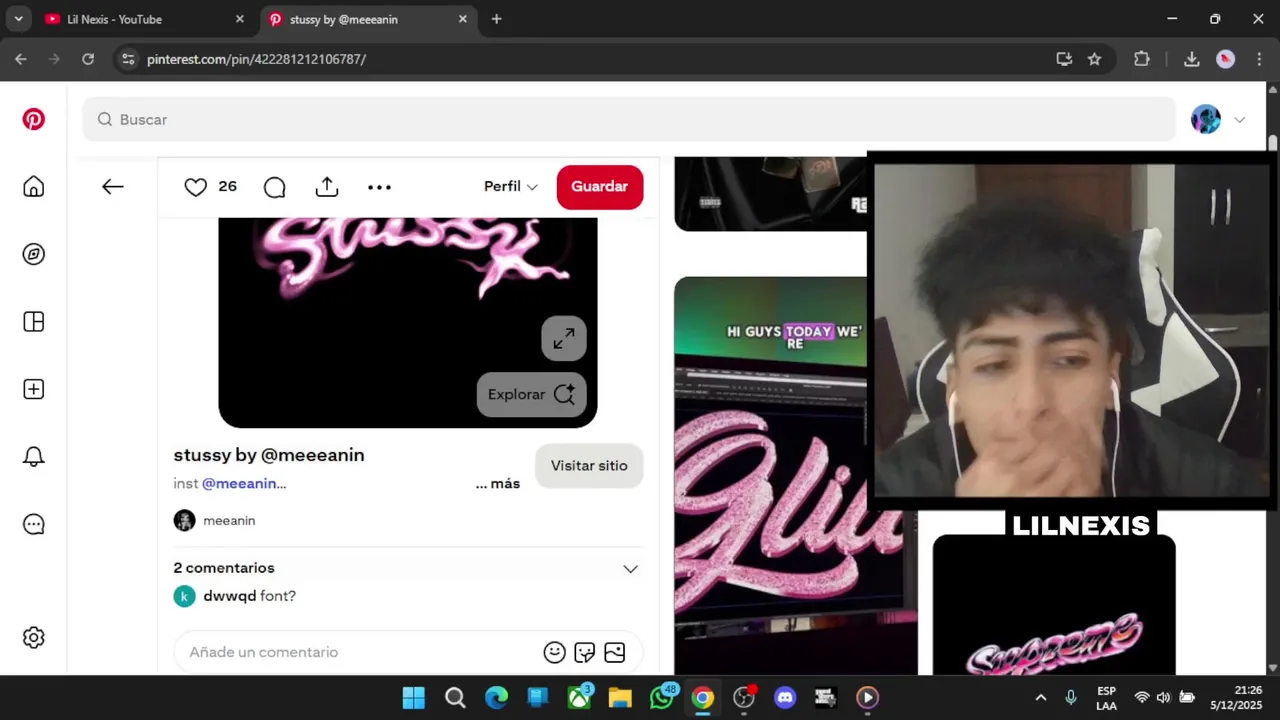Add sticker to comment
Viewport: 1280px width, 720px height.
tap(585, 652)
